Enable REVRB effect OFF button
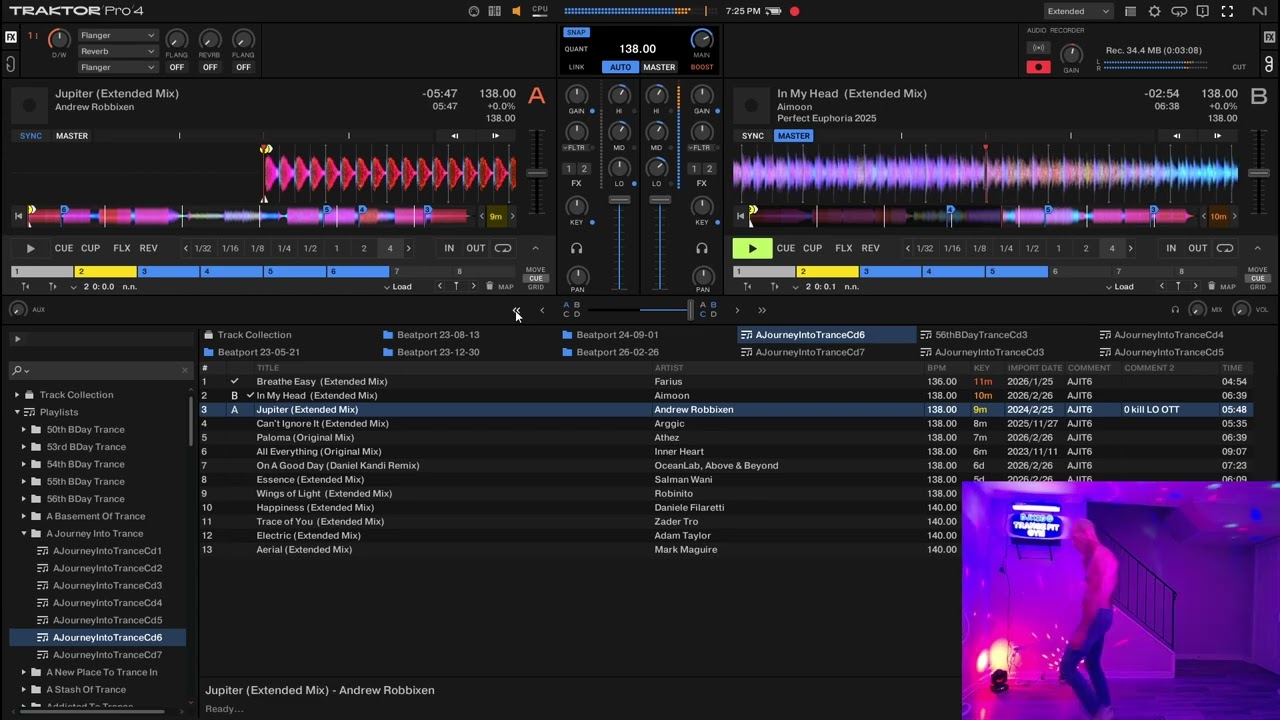The width and height of the screenshot is (1280, 720). point(210,67)
